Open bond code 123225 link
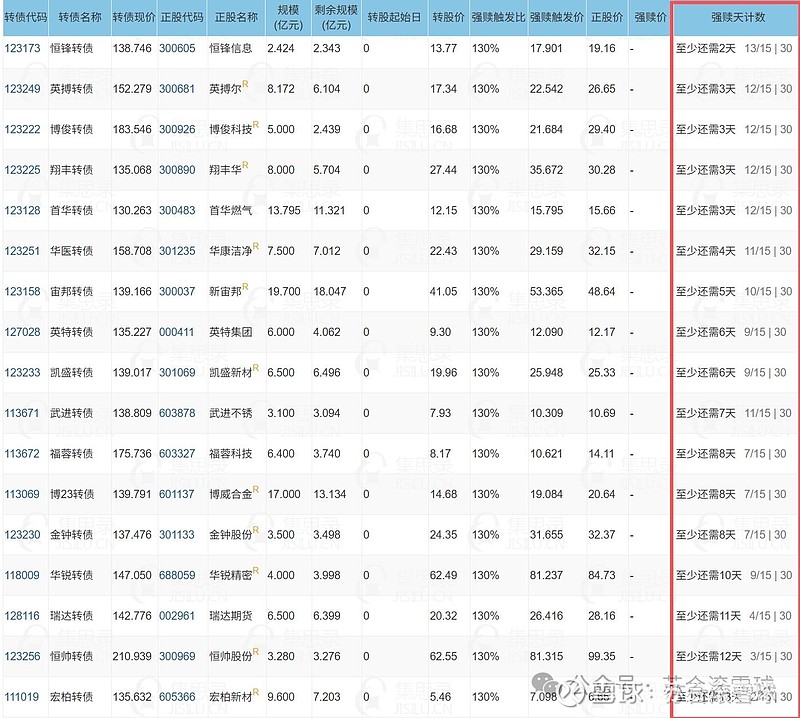 [x=22, y=170]
